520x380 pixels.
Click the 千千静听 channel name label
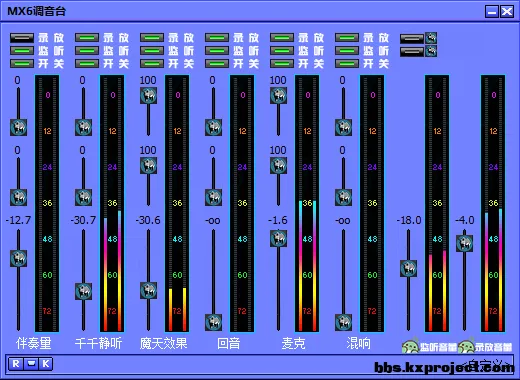98,343
